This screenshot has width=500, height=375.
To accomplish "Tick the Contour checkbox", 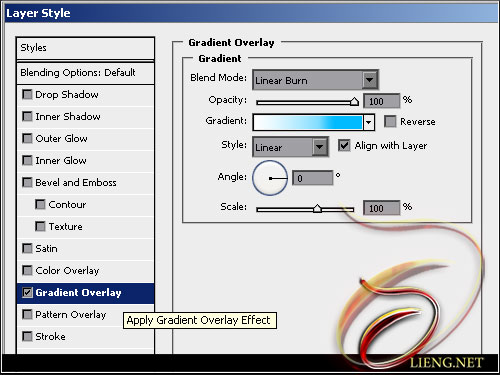I will (40, 204).
